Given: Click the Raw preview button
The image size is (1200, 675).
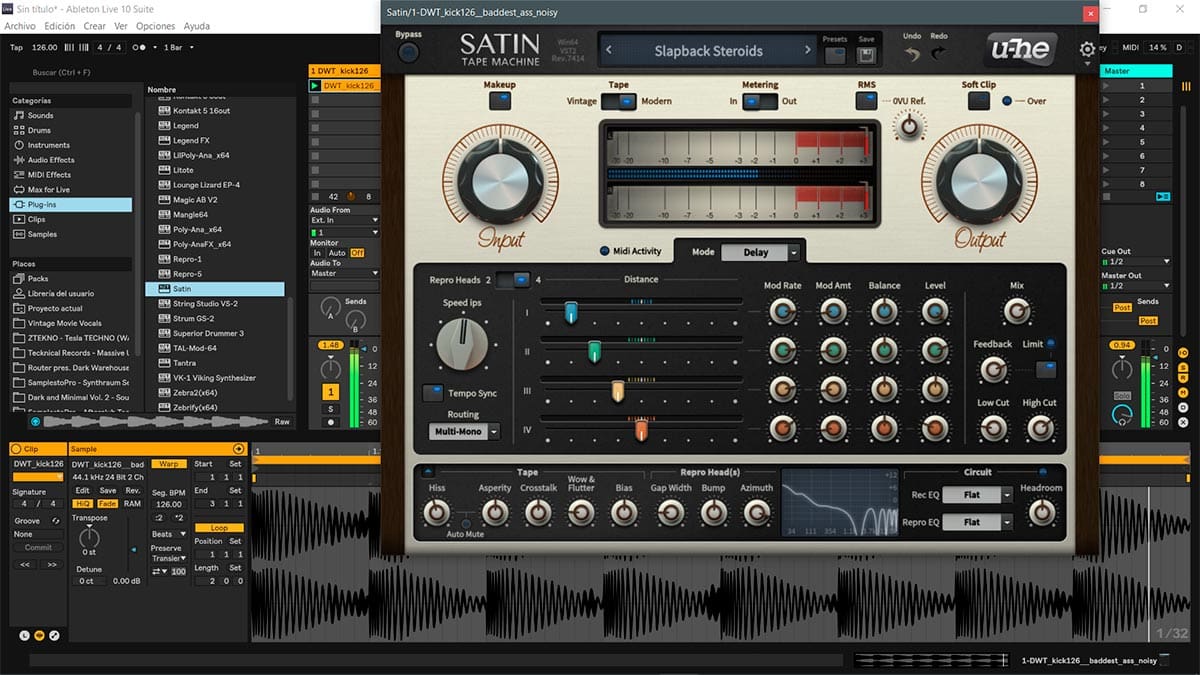Looking at the screenshot, I should (x=282, y=422).
